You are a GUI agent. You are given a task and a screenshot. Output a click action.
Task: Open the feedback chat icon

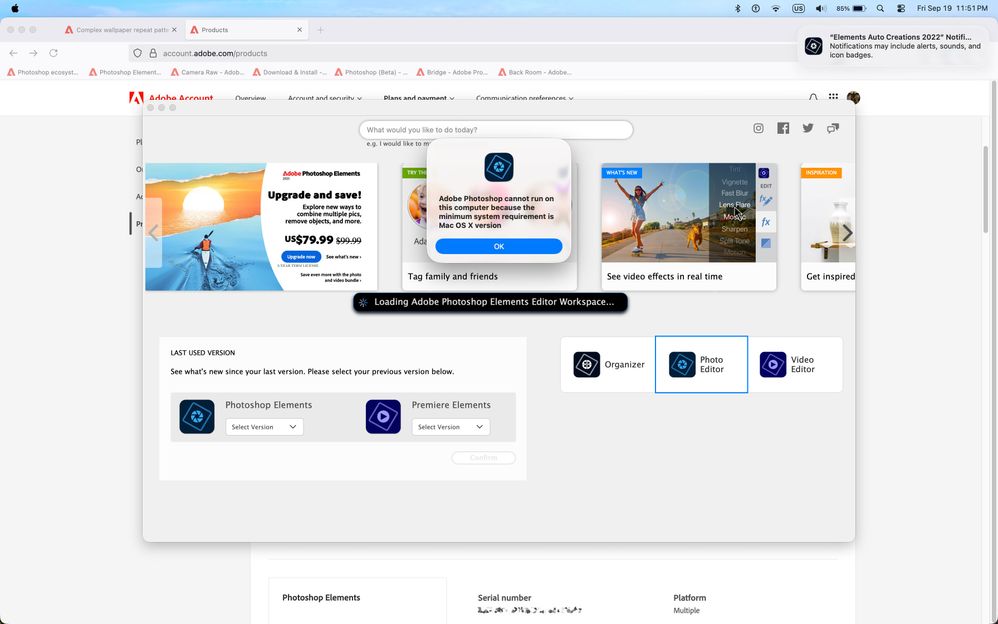click(833, 129)
